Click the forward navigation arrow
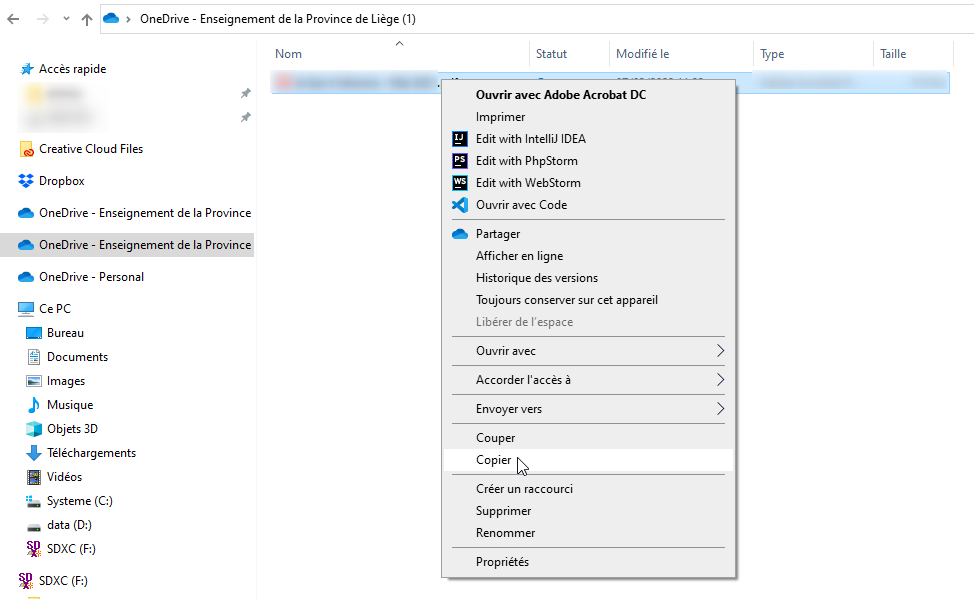Screen dimensions: 974x599 point(42,19)
